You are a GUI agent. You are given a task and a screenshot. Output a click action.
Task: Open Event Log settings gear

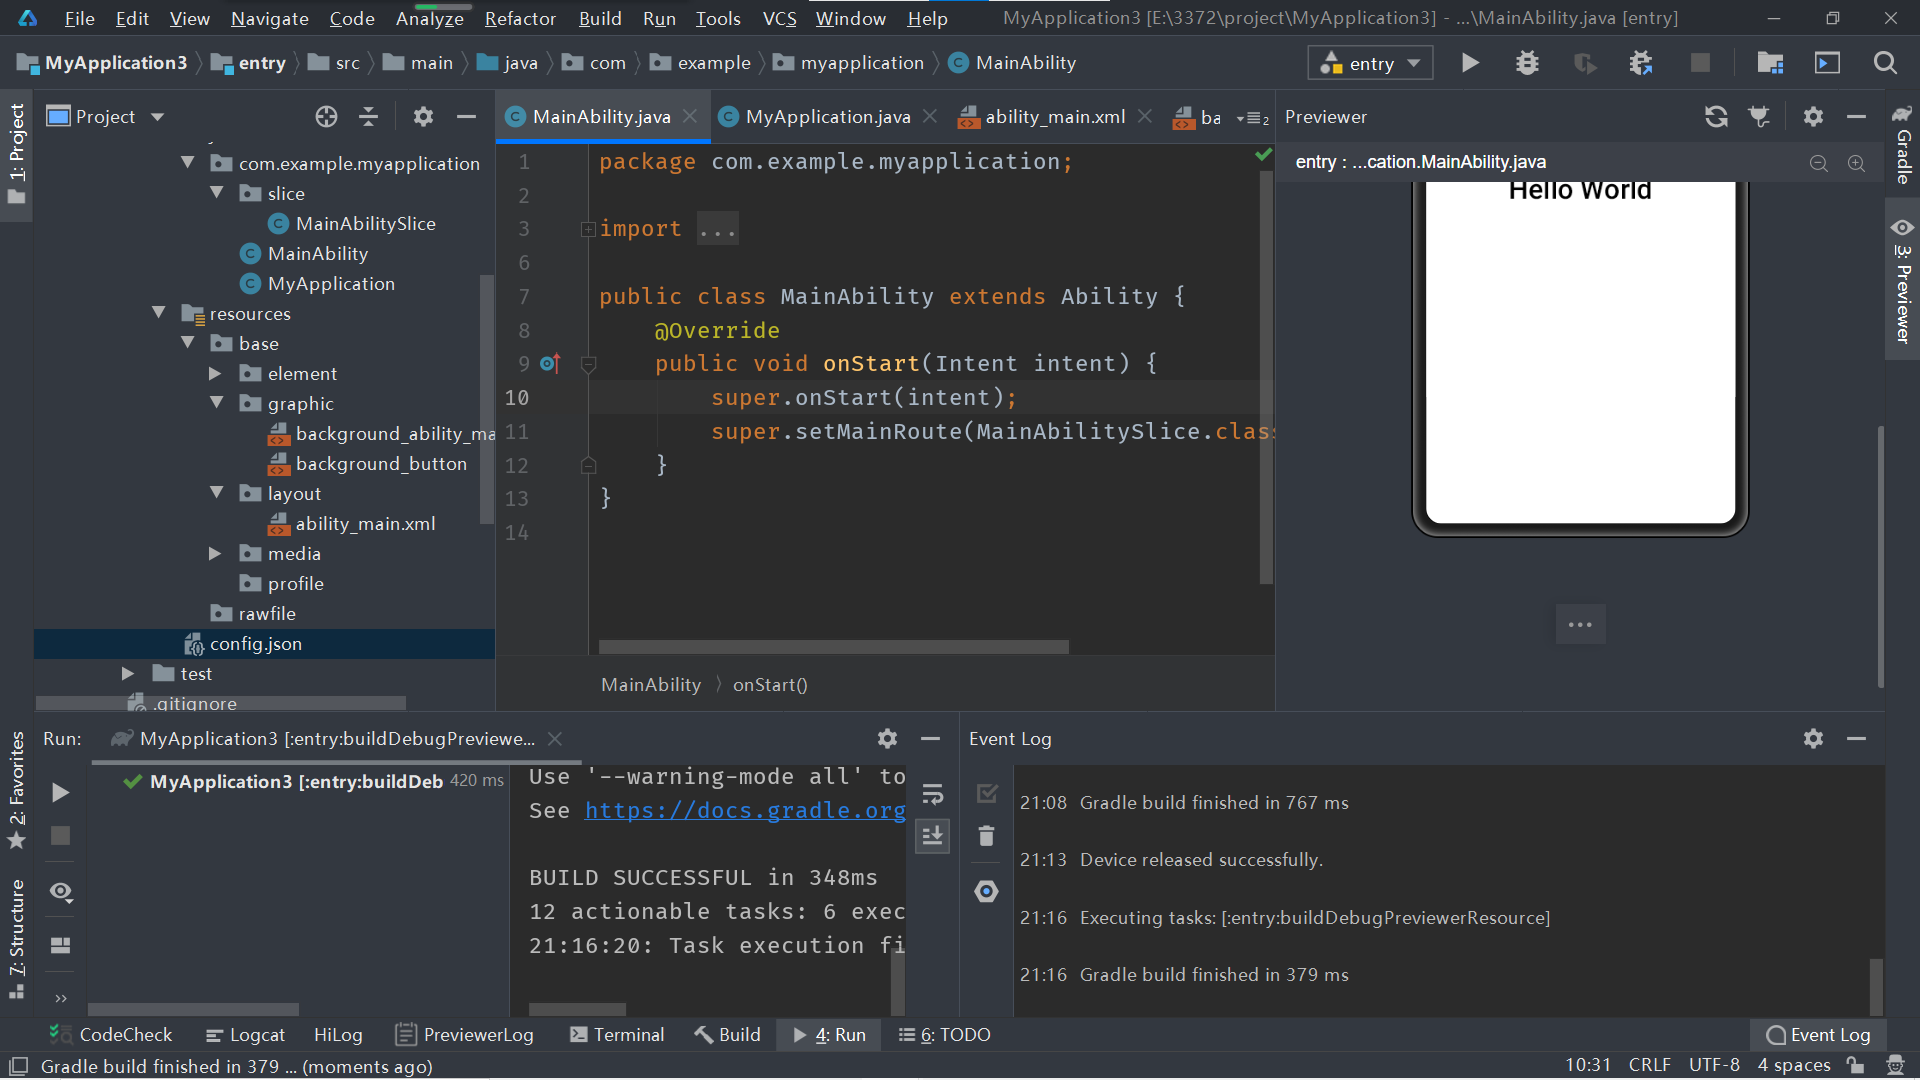point(1813,739)
